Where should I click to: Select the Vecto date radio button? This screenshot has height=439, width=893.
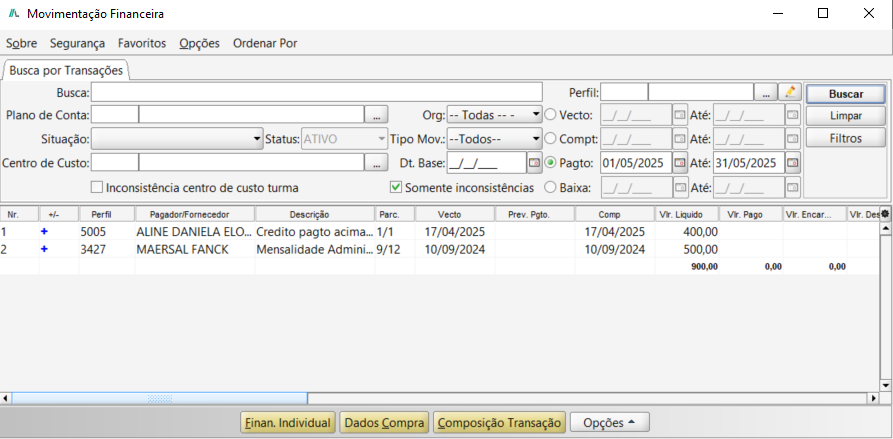click(x=550, y=115)
